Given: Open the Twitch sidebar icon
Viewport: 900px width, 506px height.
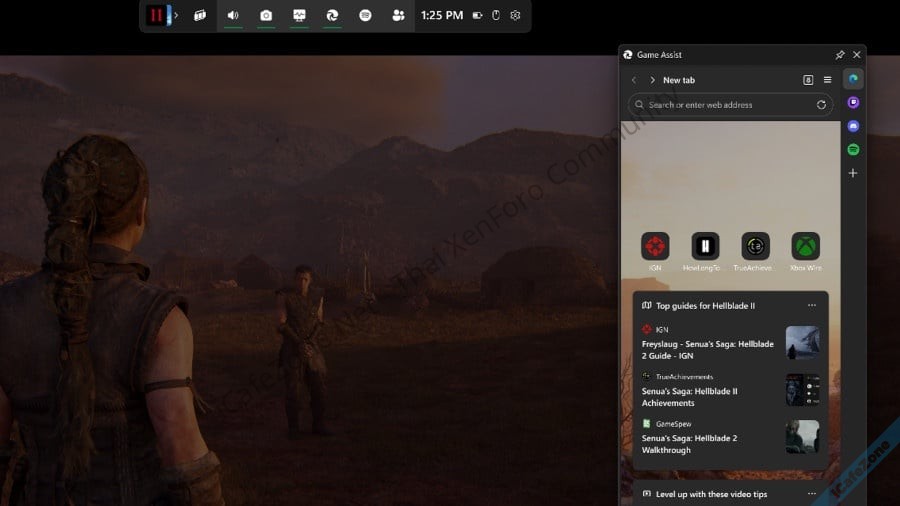Looking at the screenshot, I should [x=853, y=102].
